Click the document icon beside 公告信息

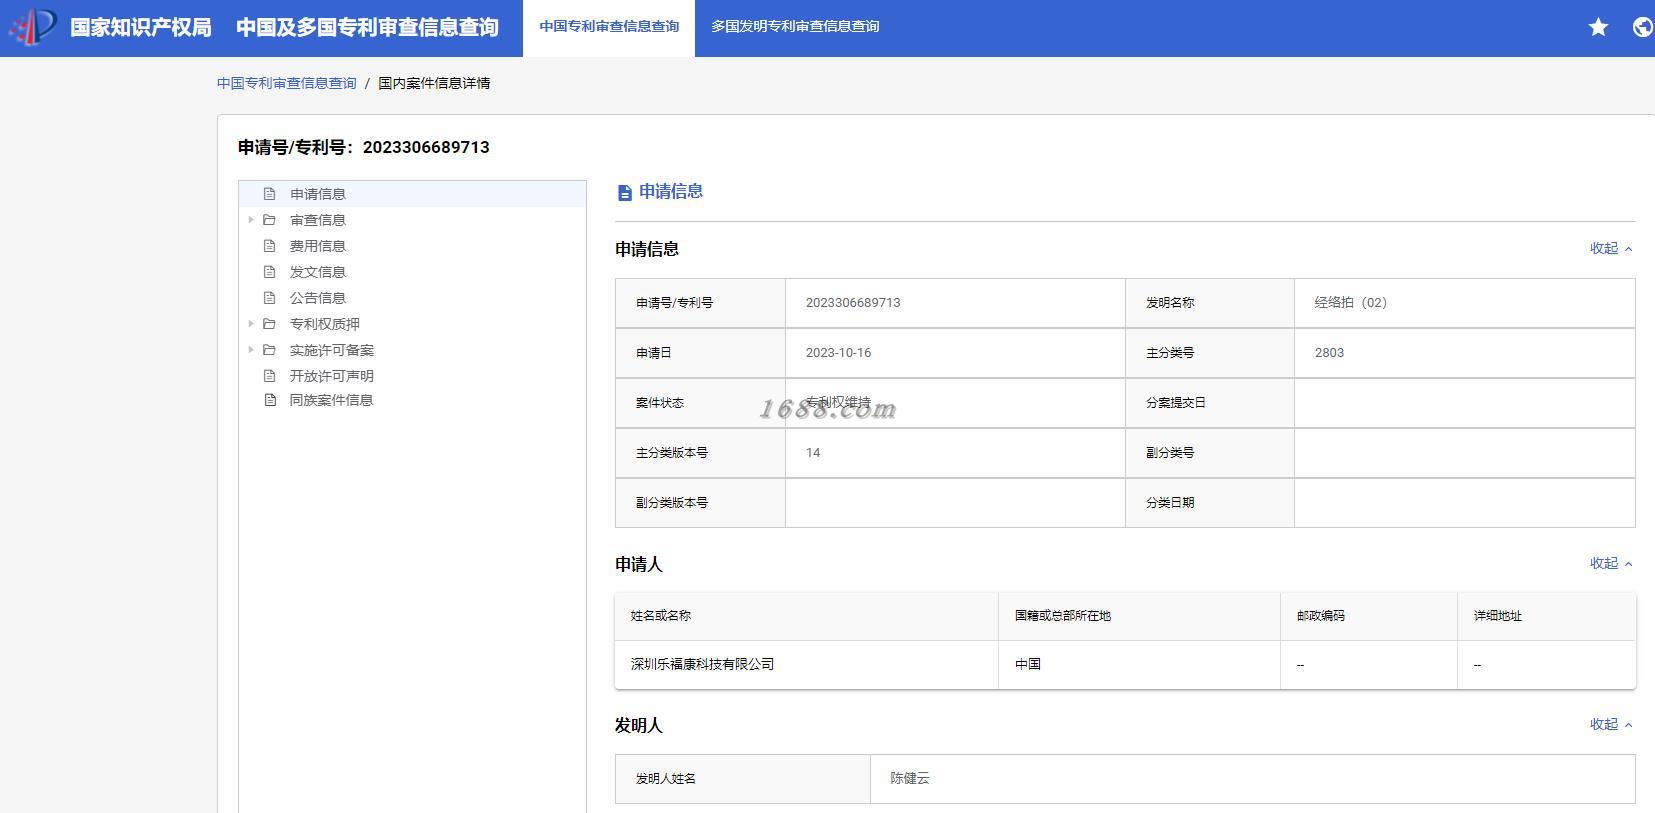pos(269,298)
